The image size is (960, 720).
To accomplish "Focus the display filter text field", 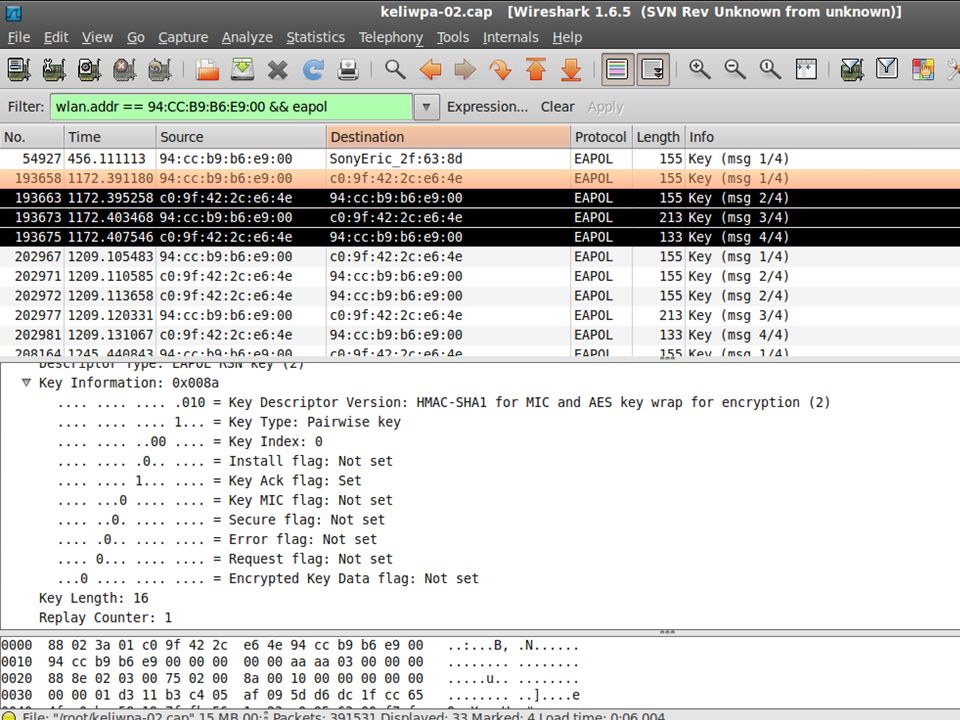I will 231,107.
